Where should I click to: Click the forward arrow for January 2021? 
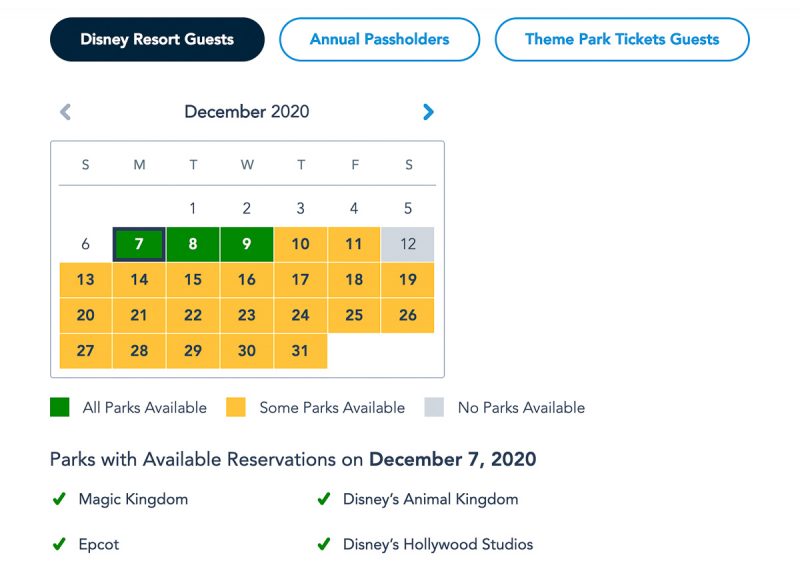pos(428,112)
